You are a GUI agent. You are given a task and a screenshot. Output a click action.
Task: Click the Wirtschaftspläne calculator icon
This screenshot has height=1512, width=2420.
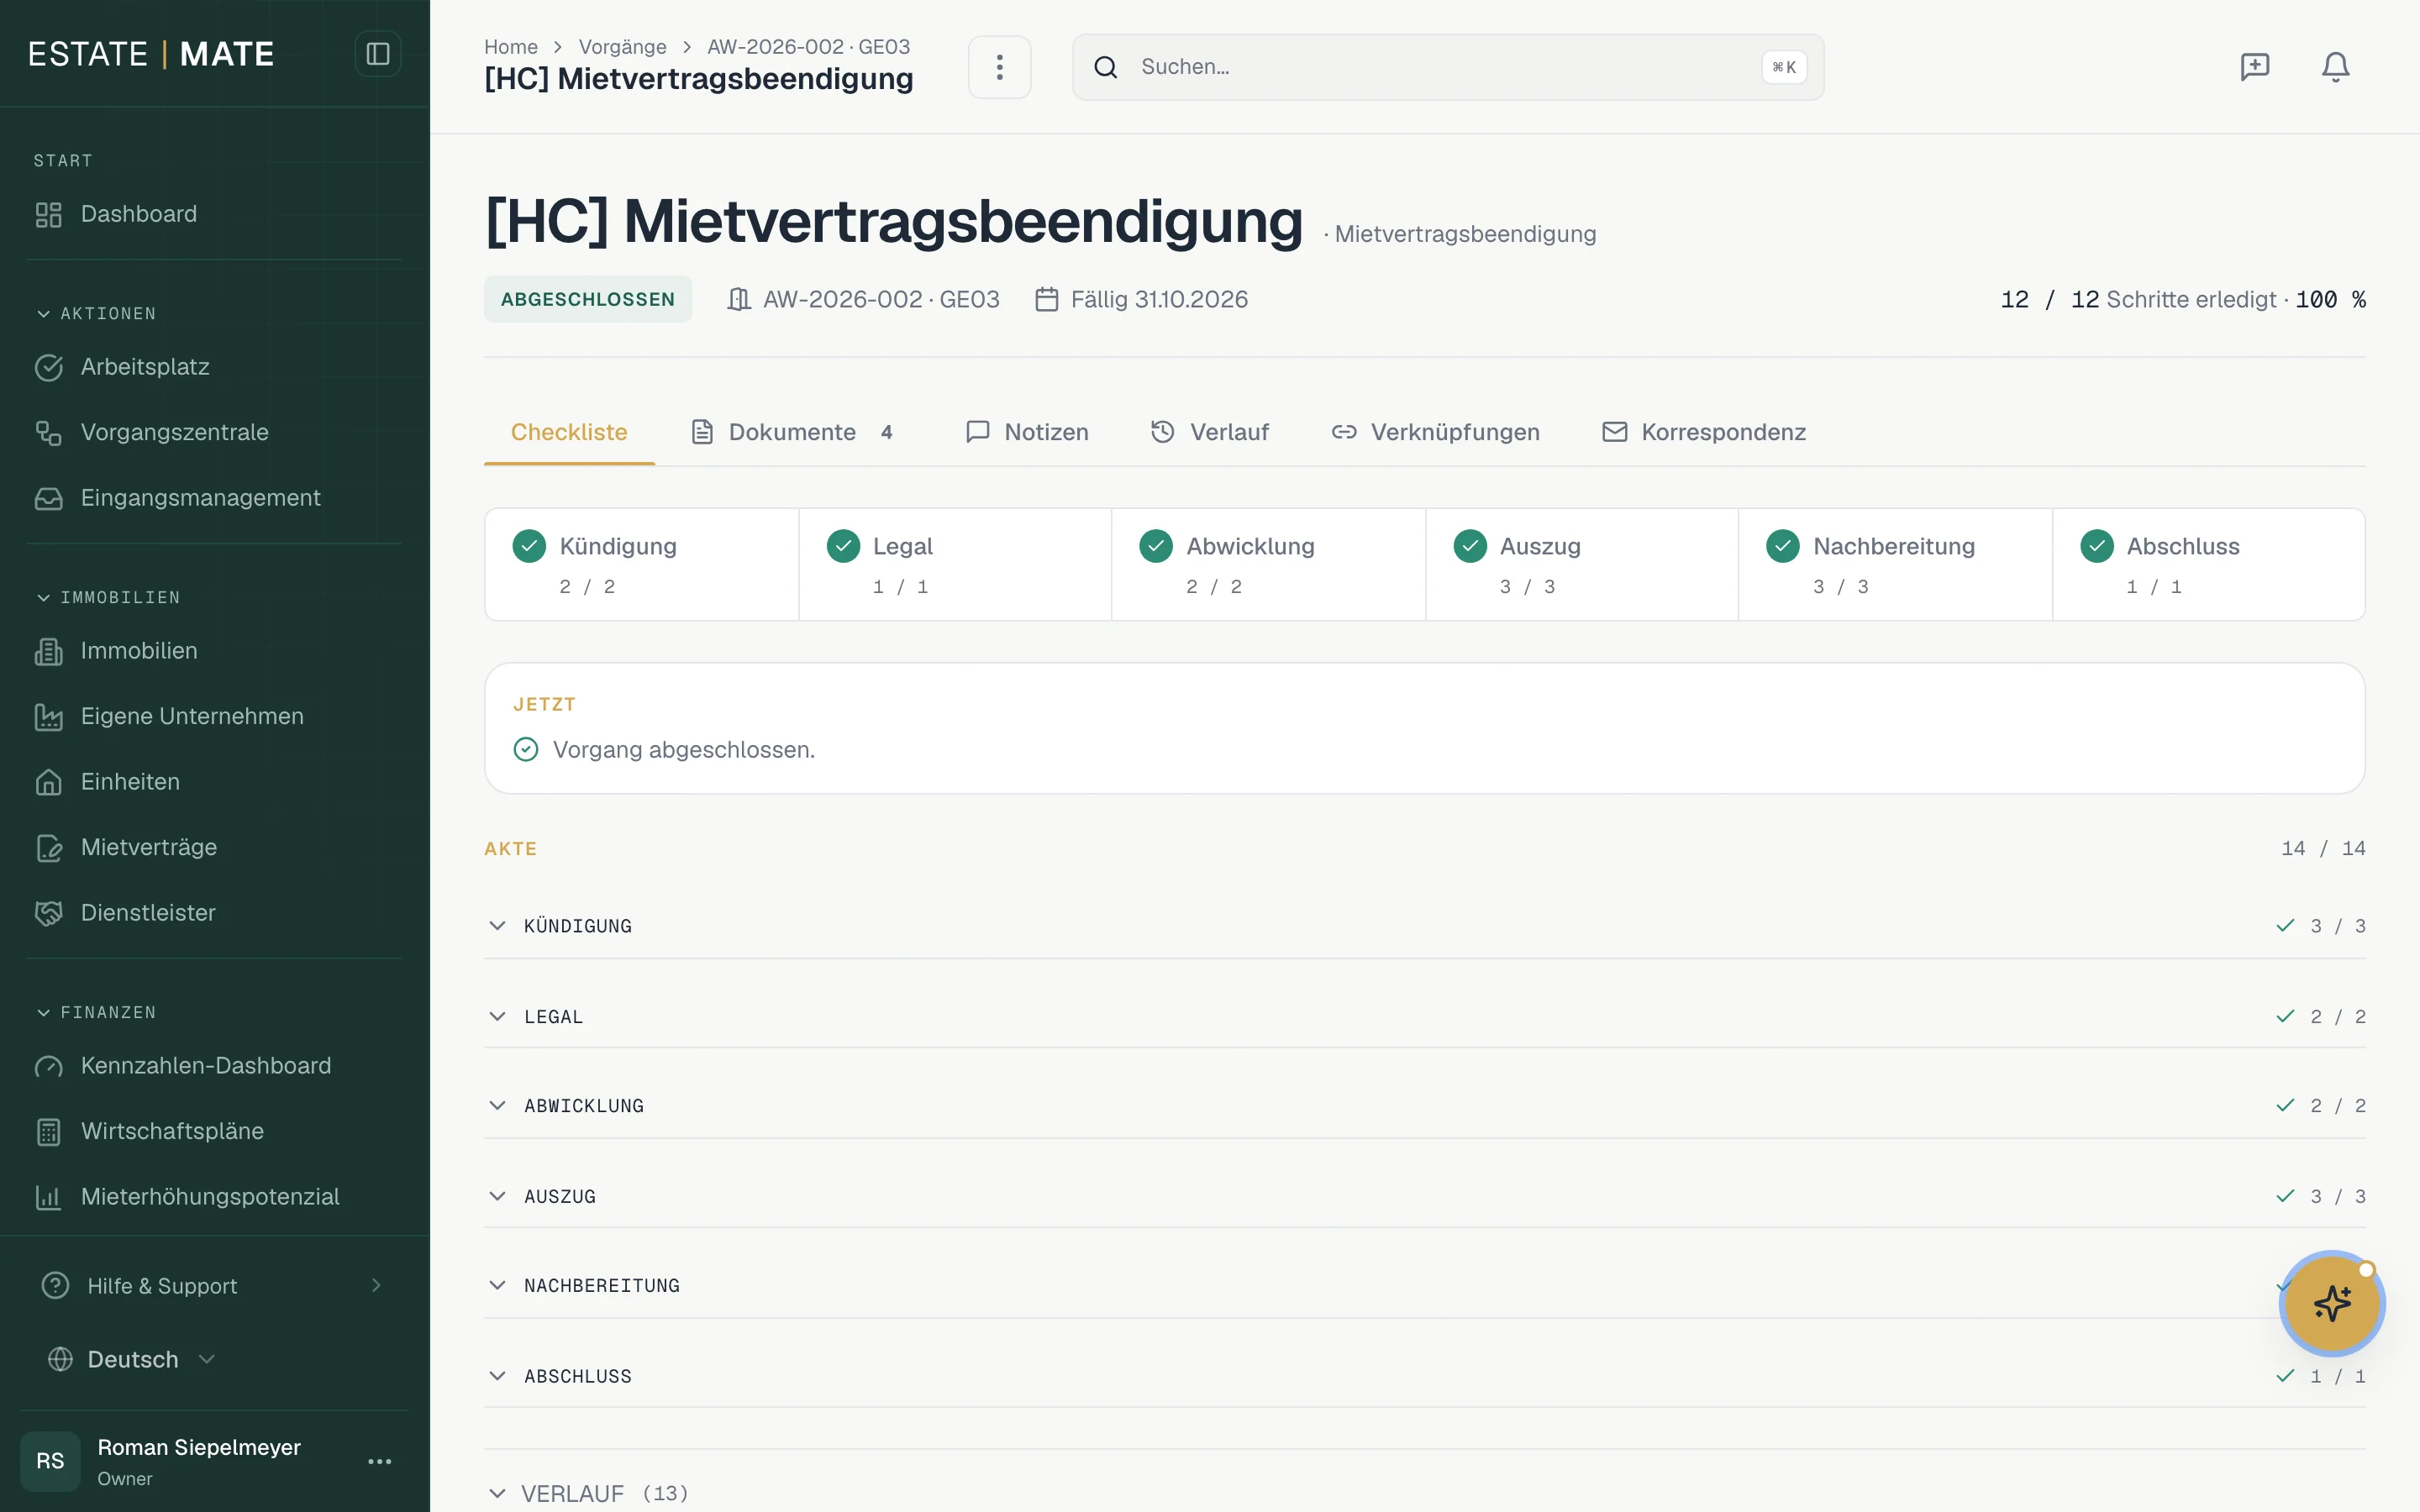coord(49,1132)
